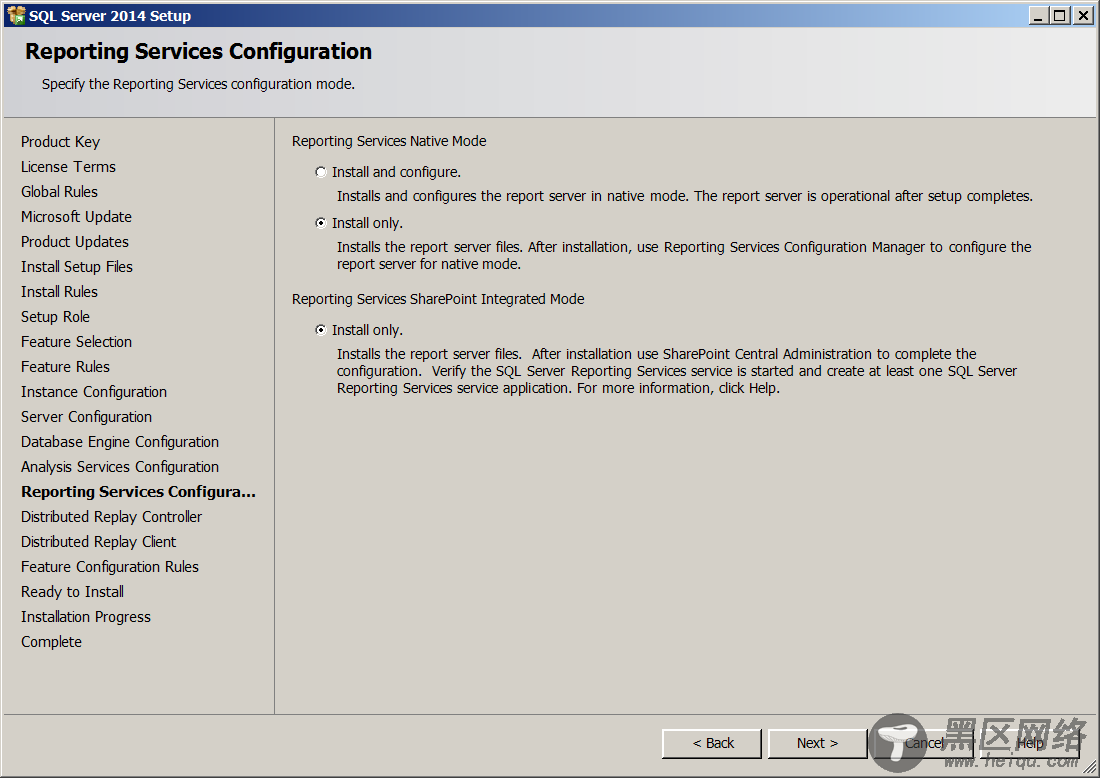1100x778 pixels.
Task: Select the Distributed Replay Client step
Action: pos(98,542)
